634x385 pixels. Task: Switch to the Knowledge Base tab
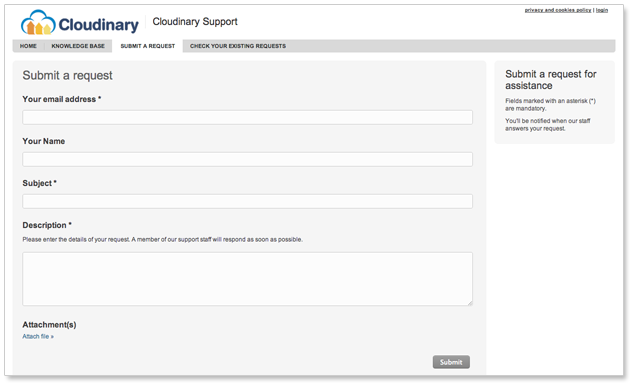click(x=78, y=46)
